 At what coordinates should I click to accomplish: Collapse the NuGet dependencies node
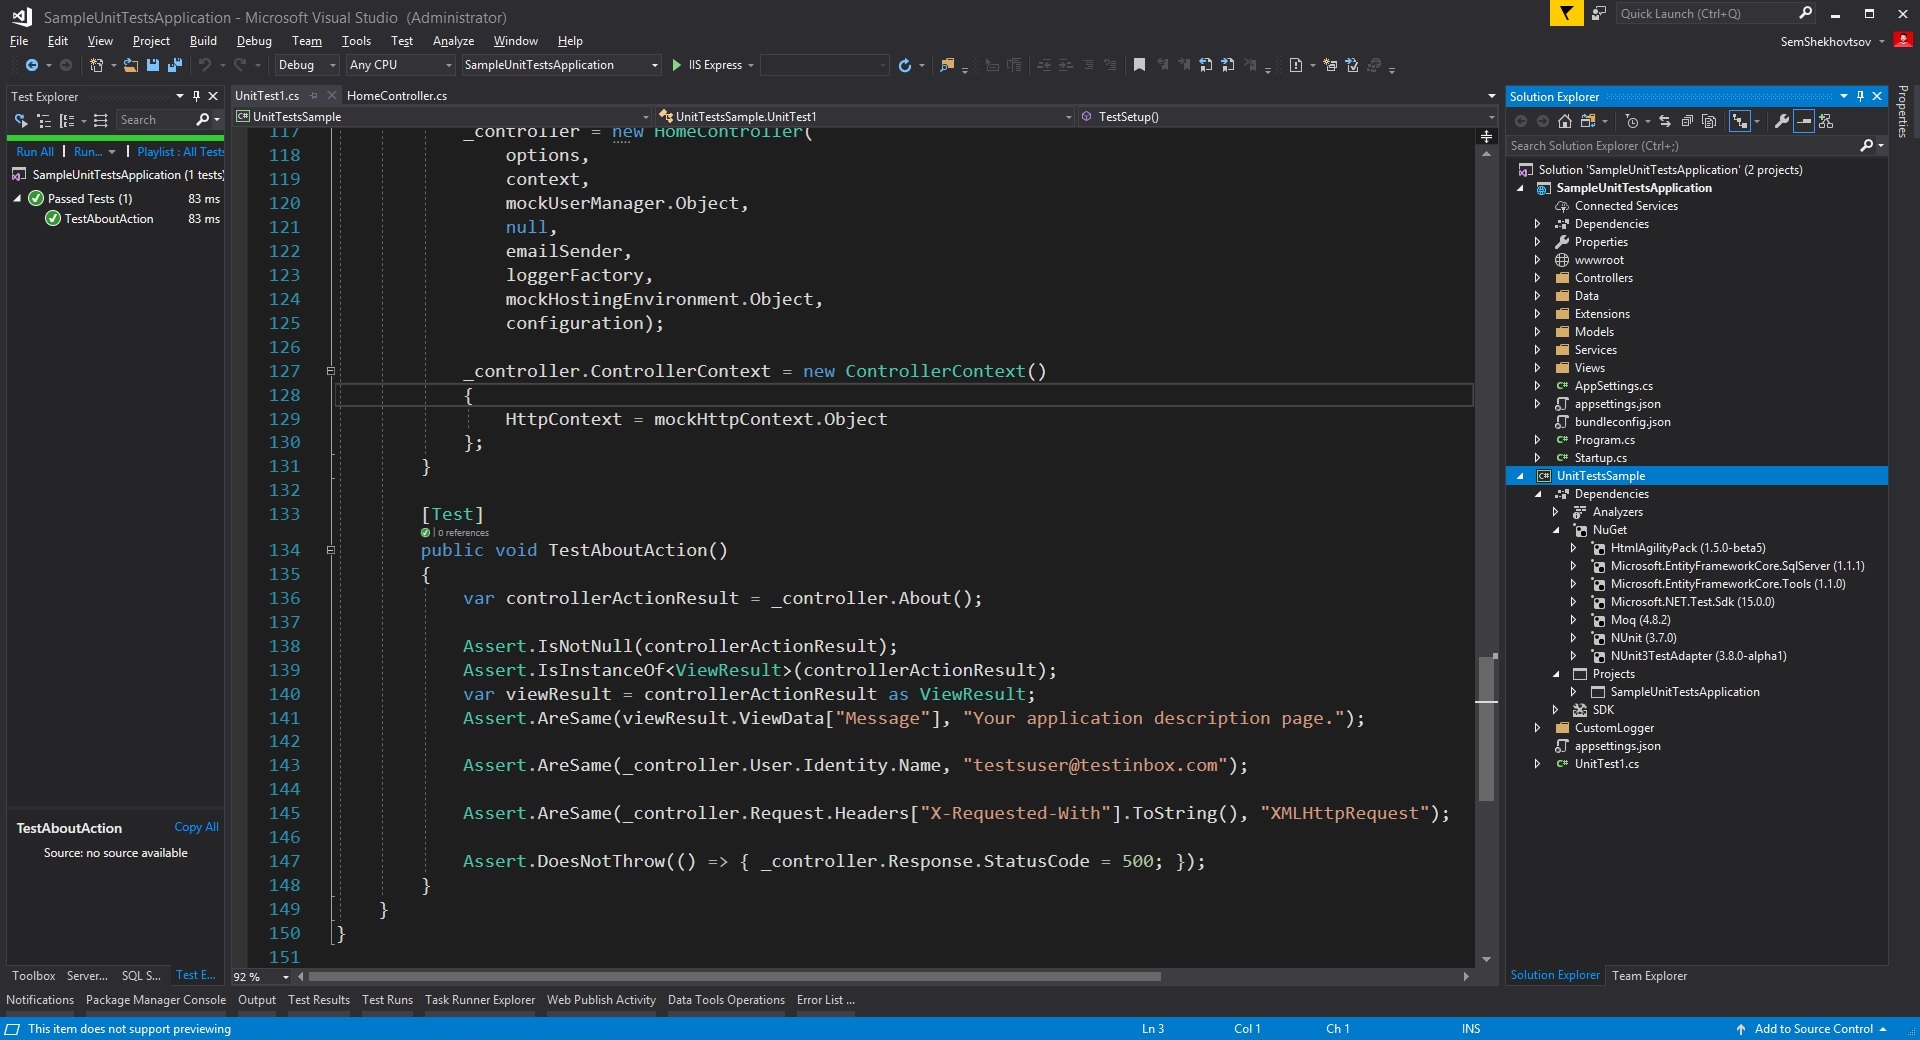point(1556,530)
